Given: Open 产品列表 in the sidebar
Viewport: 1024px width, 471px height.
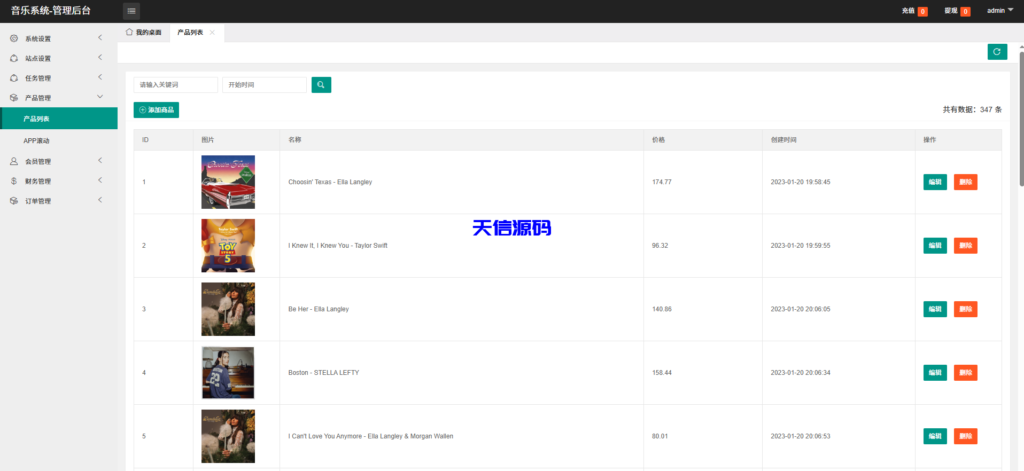Looking at the screenshot, I should pyautogui.click(x=59, y=118).
